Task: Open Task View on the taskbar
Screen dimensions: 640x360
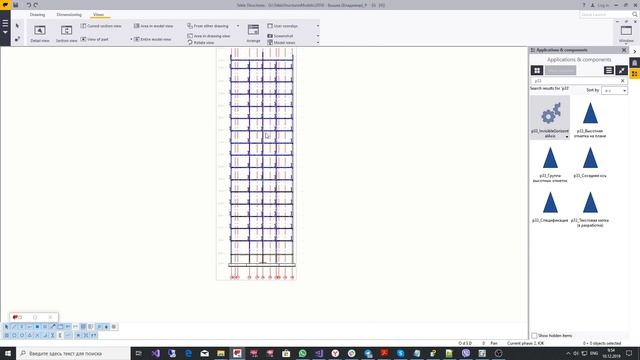Action: point(138,353)
